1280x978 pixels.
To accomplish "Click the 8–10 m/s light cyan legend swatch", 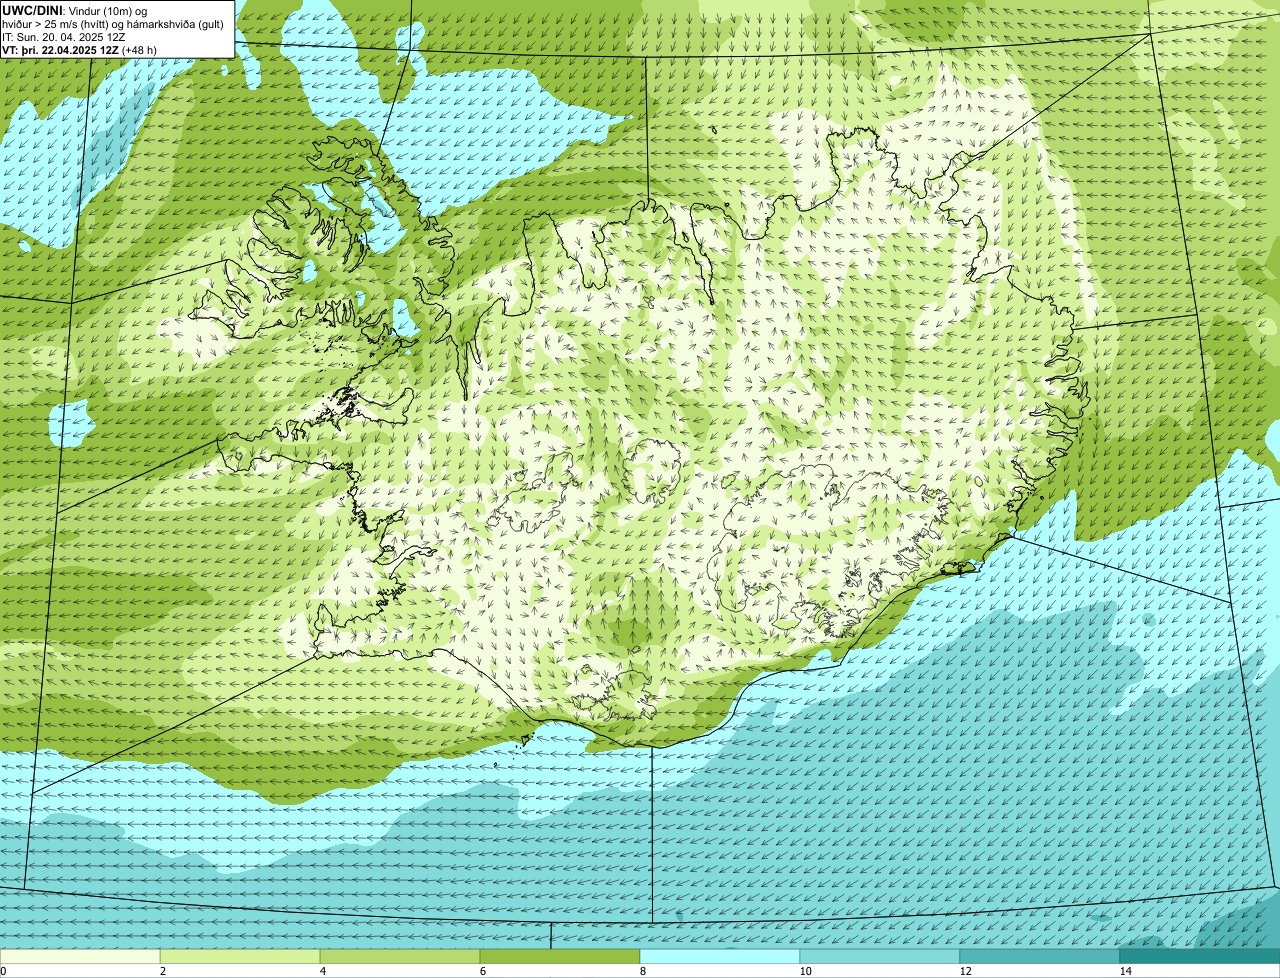I will click(720, 956).
